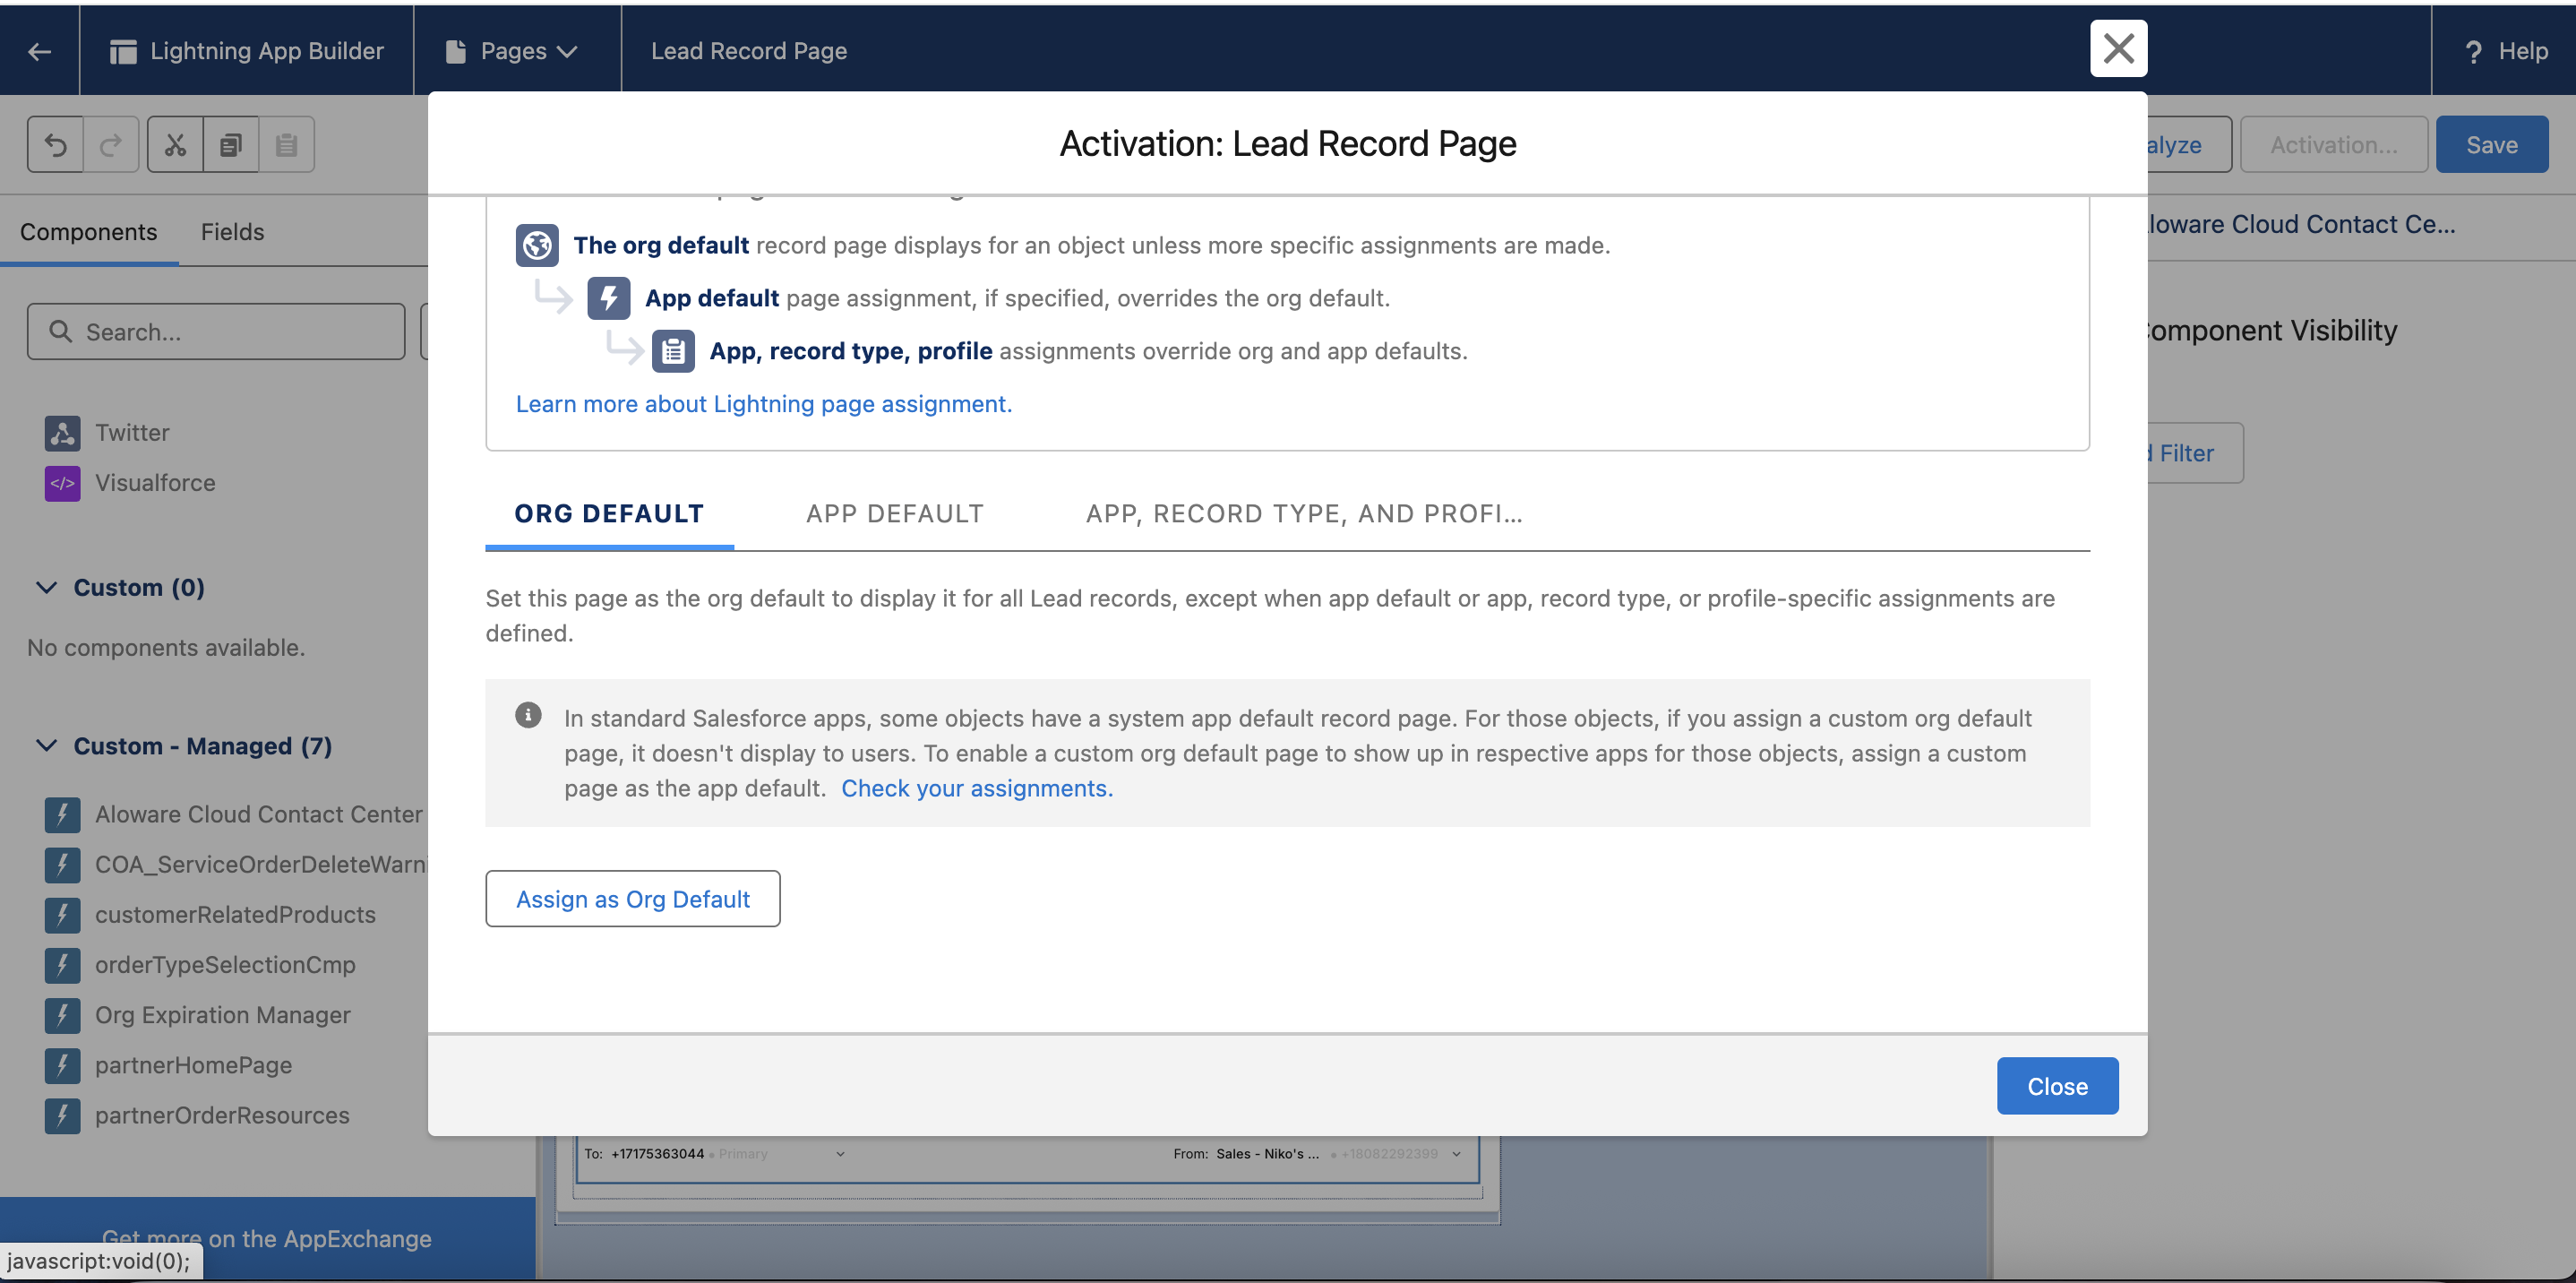
Task: Select the APP DEFAULT tab
Action: [x=895, y=514]
